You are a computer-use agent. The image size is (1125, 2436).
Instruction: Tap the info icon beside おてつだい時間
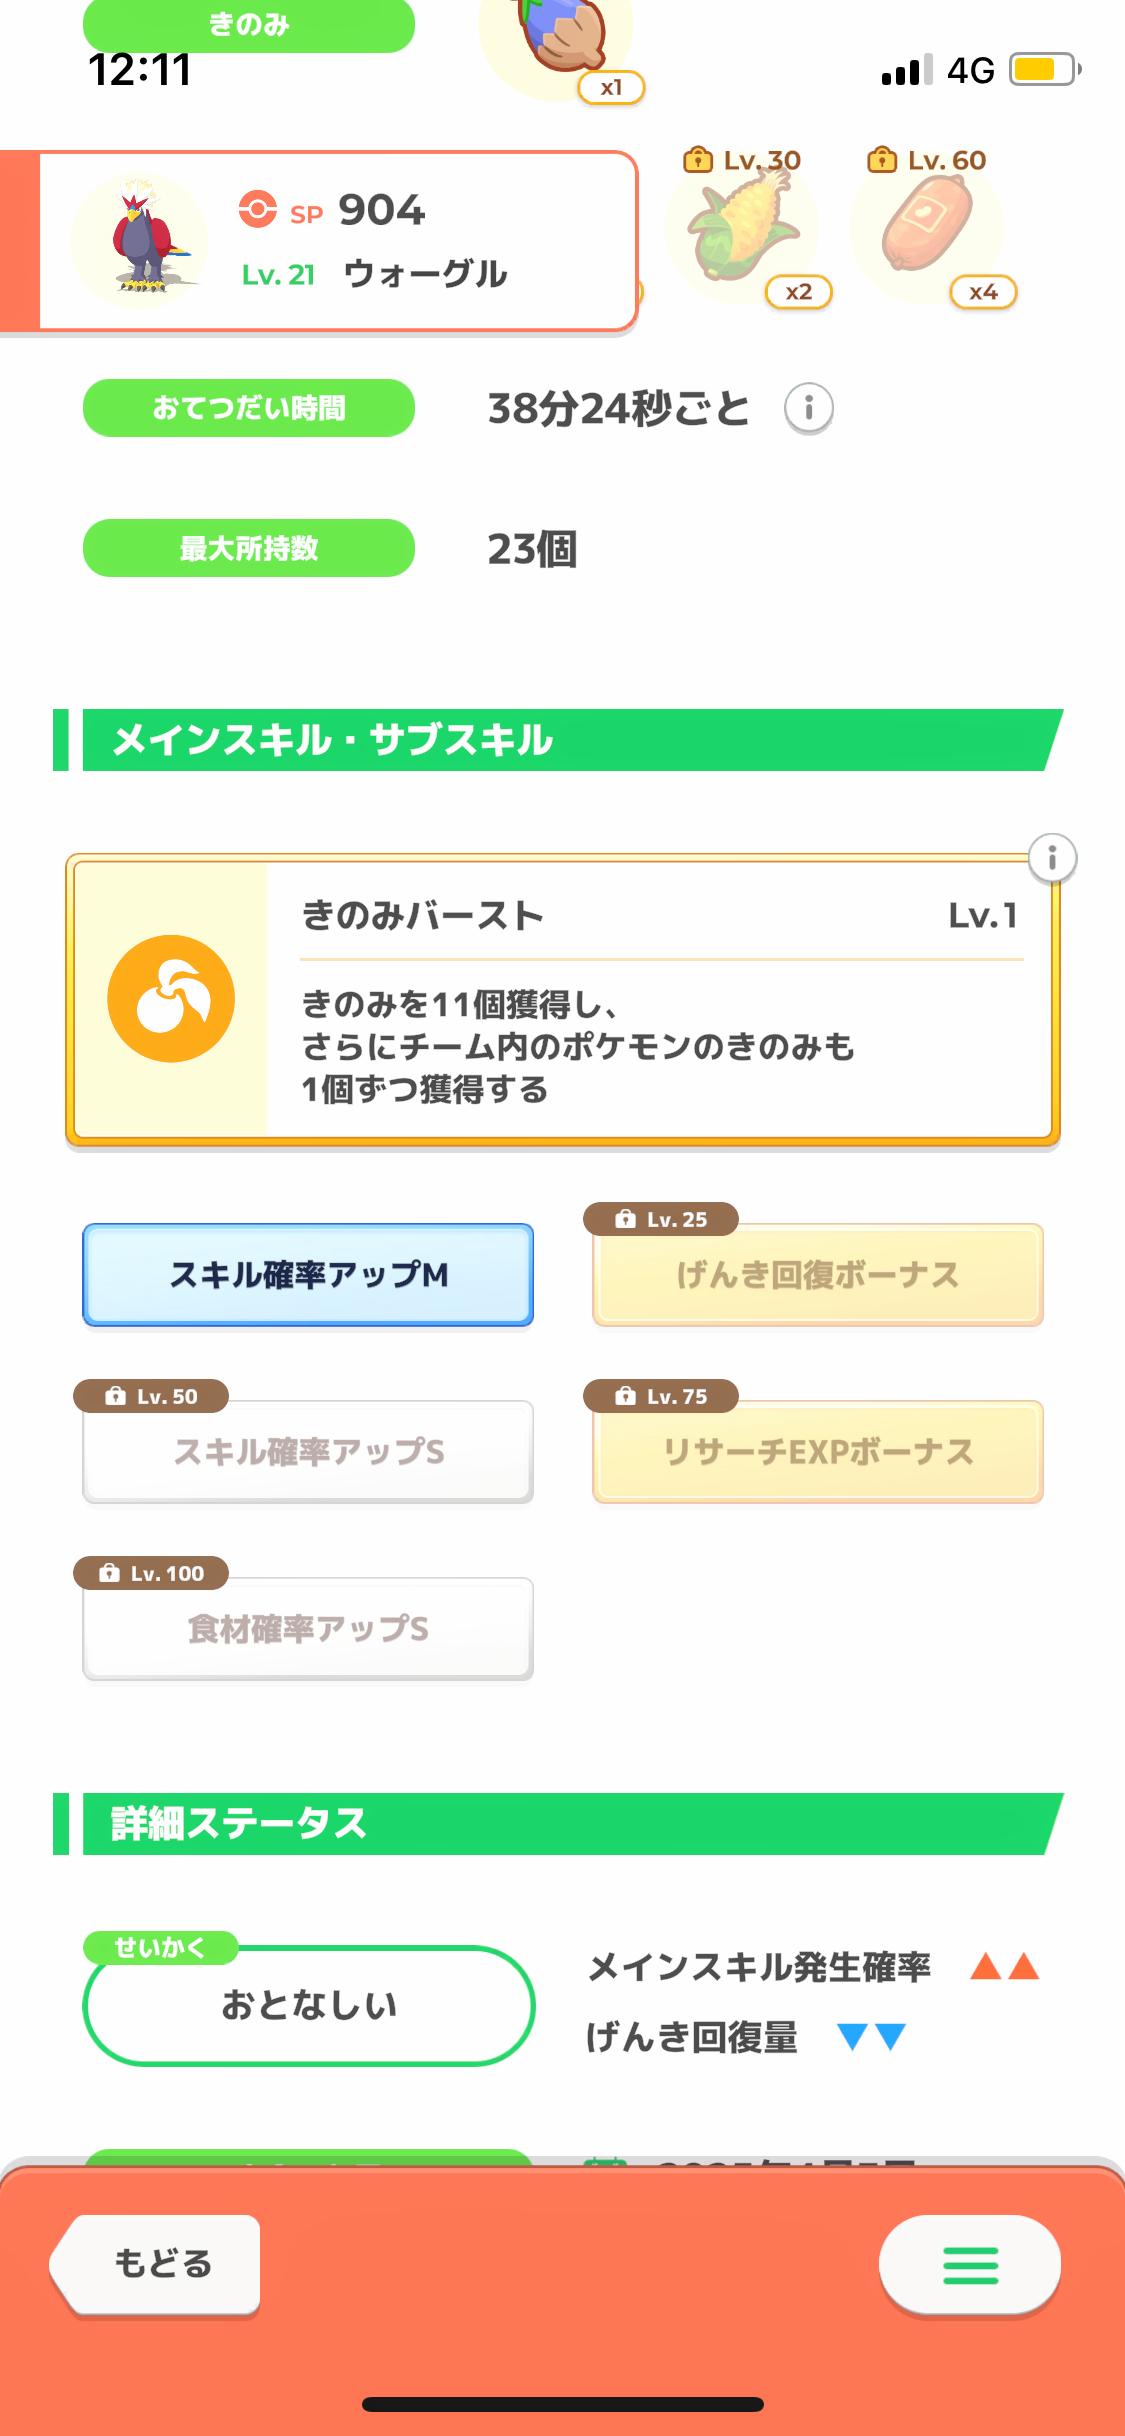808,408
